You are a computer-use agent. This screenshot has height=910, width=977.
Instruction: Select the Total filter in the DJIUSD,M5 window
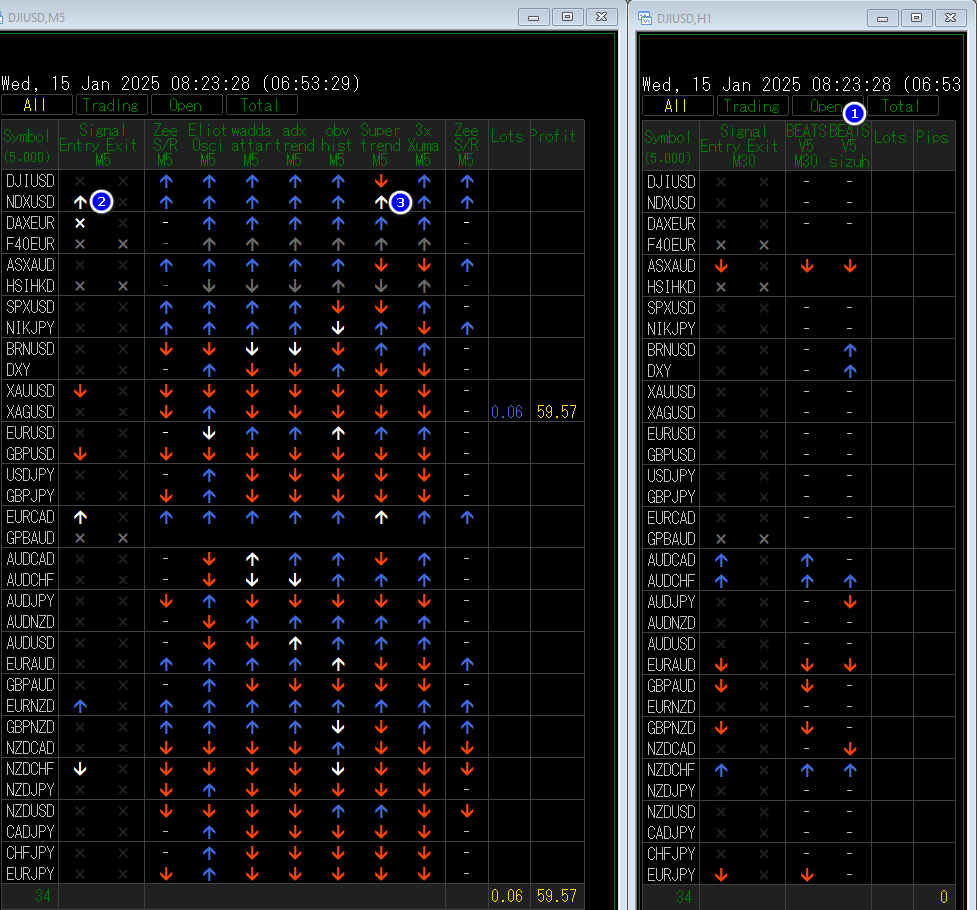[261, 105]
